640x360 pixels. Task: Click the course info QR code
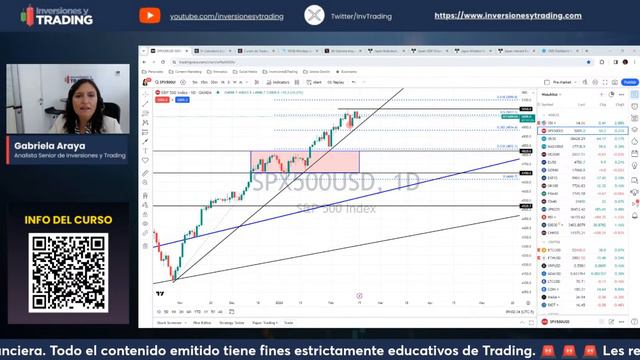coord(68,273)
